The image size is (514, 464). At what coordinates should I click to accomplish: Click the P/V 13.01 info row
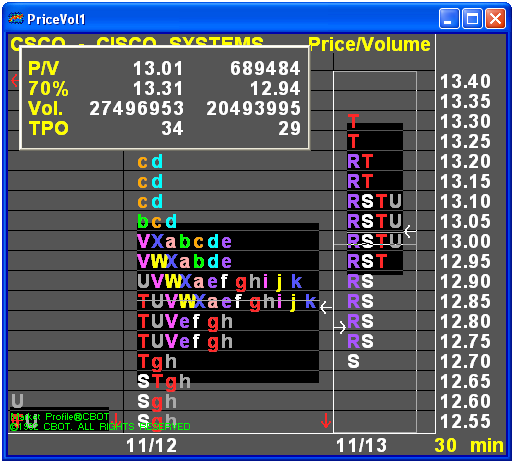click(164, 68)
